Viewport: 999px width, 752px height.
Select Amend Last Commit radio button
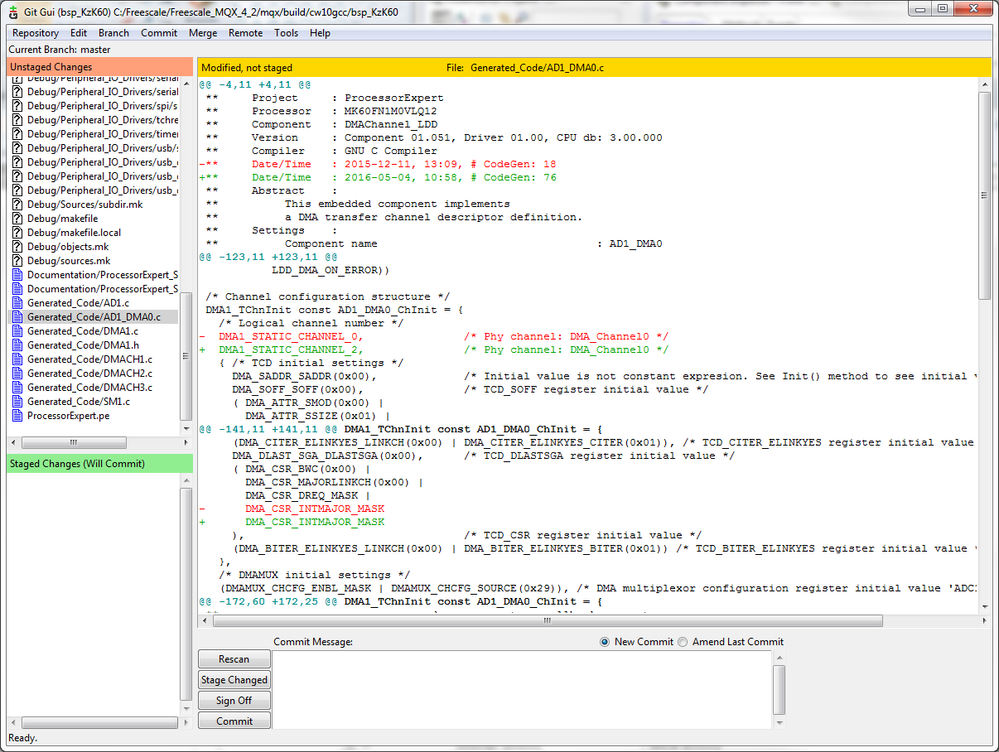[682, 642]
